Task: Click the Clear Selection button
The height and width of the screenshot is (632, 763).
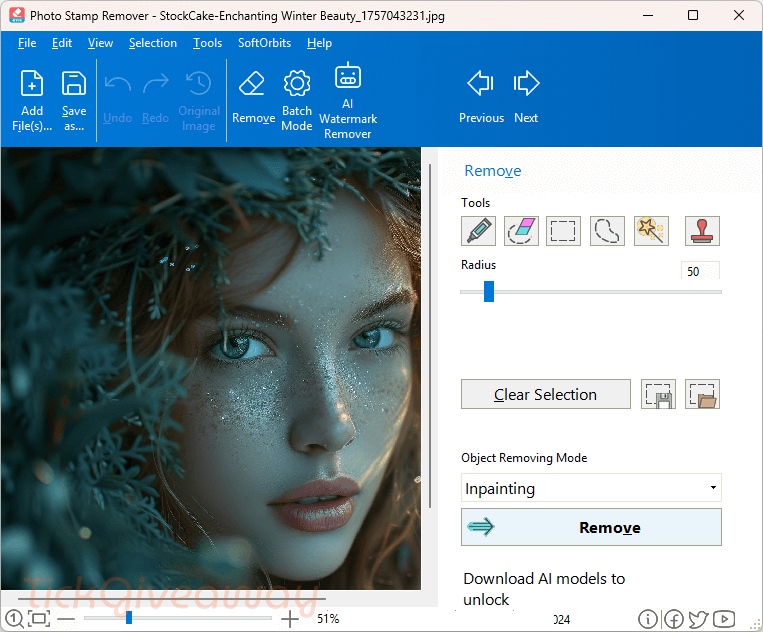Action: [x=545, y=394]
